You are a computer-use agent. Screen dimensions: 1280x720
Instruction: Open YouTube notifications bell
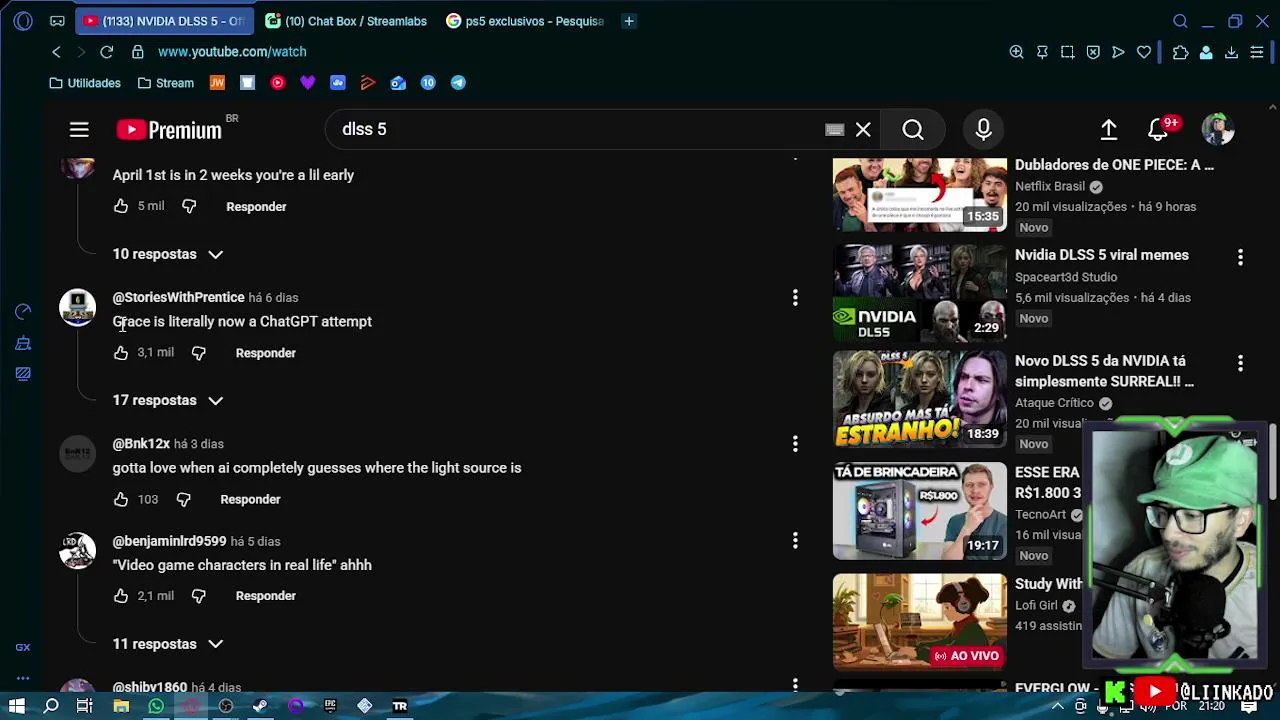(x=1158, y=130)
